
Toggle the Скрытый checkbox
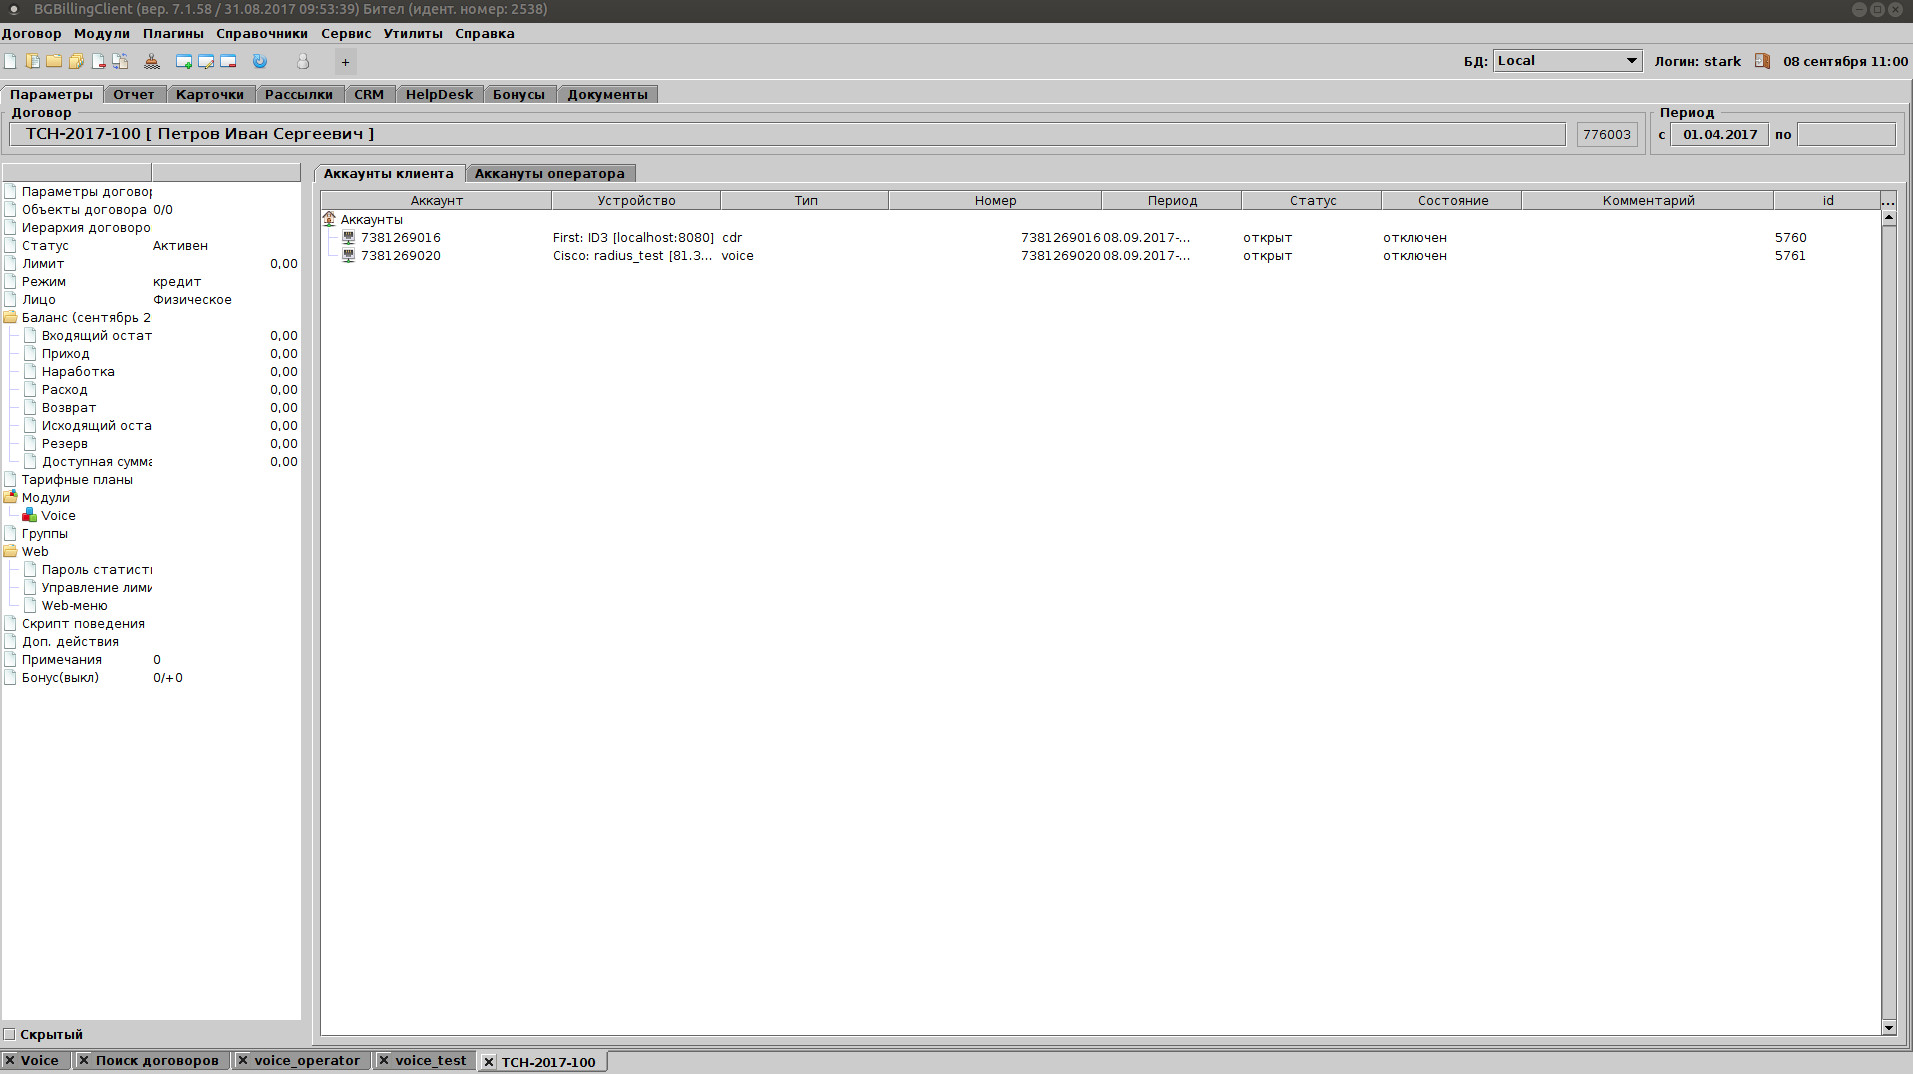[x=10, y=1034]
